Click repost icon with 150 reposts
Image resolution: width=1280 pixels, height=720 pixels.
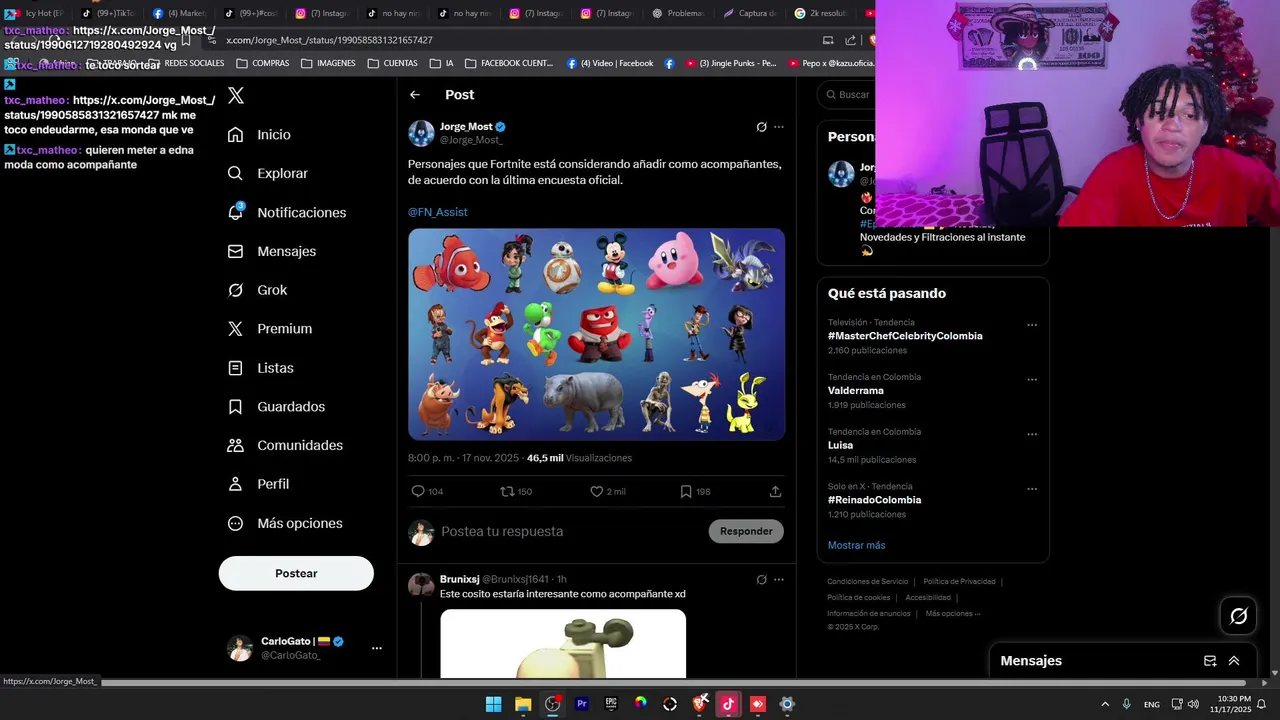pyautogui.click(x=507, y=491)
